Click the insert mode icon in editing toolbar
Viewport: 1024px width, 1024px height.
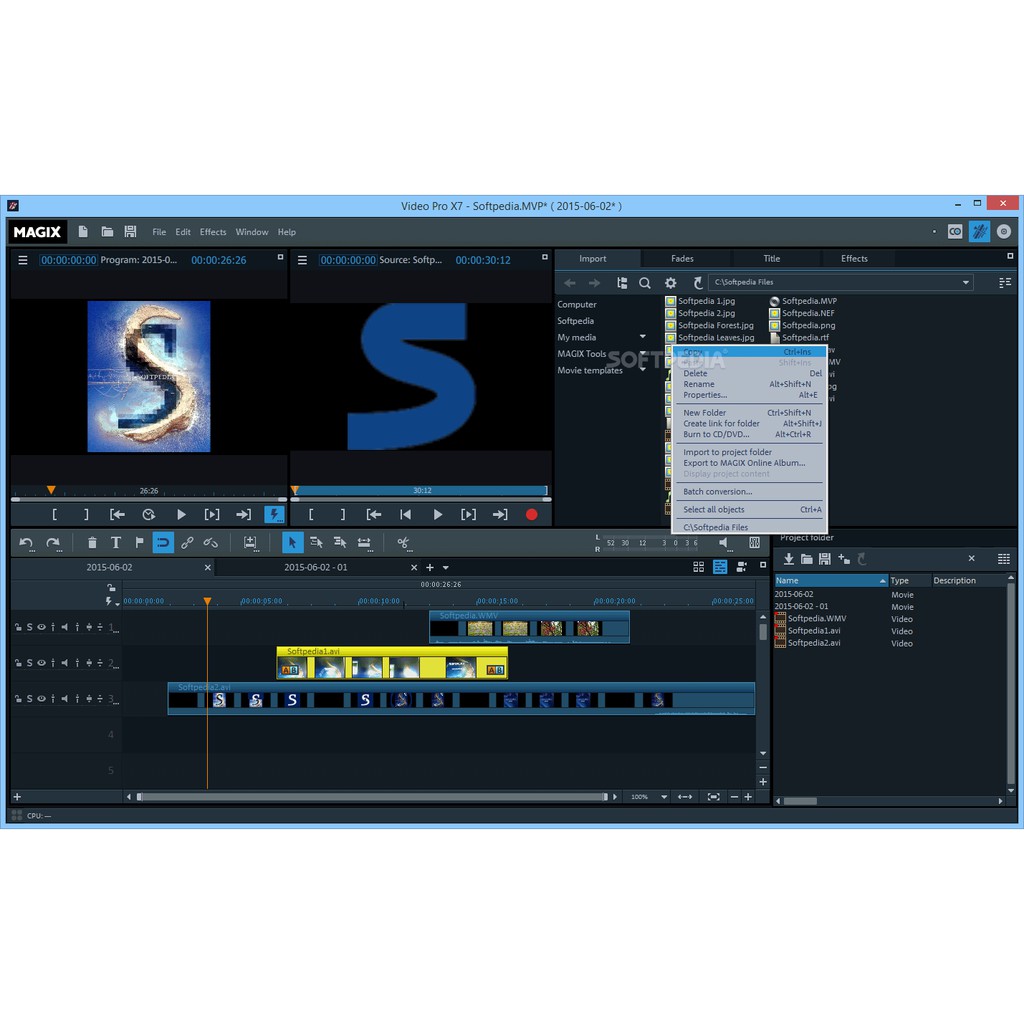250,543
